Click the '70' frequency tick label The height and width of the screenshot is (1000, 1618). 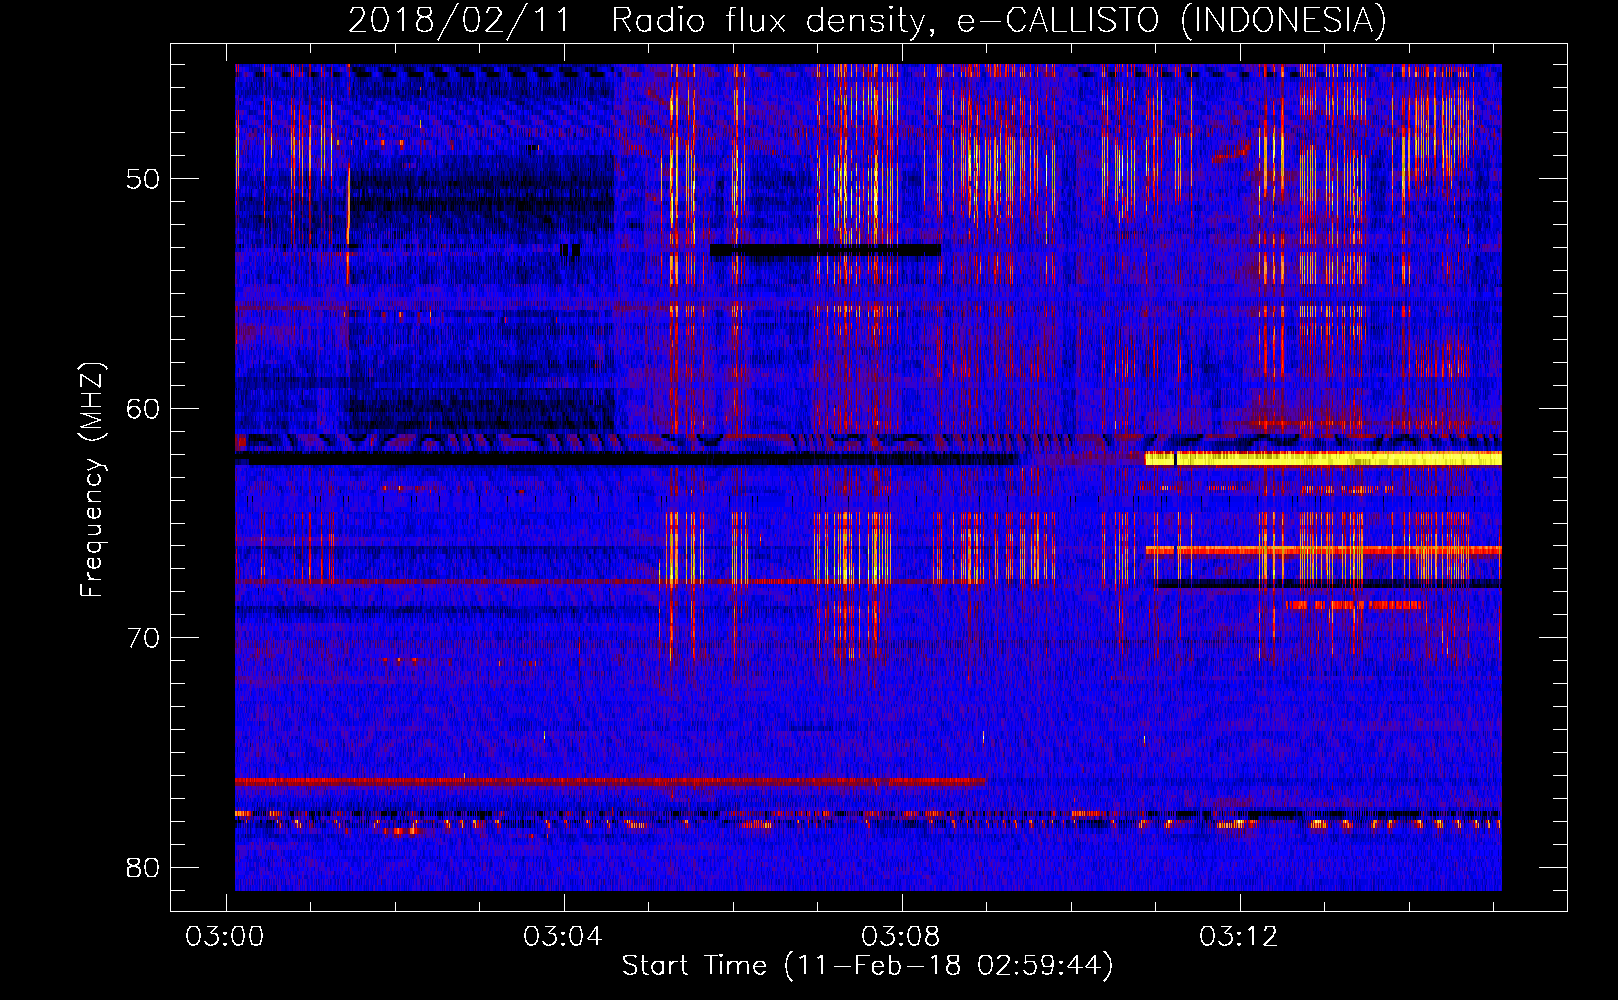[143, 638]
